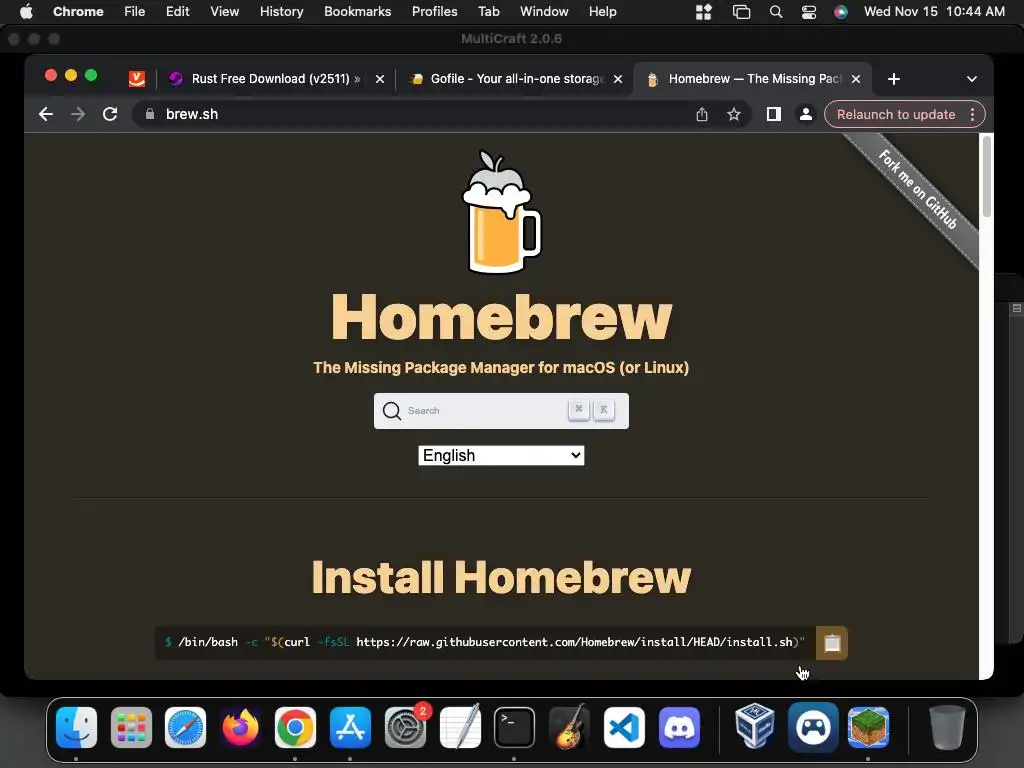Click the Homebrew title heading
1024x768 pixels.
[x=501, y=317]
